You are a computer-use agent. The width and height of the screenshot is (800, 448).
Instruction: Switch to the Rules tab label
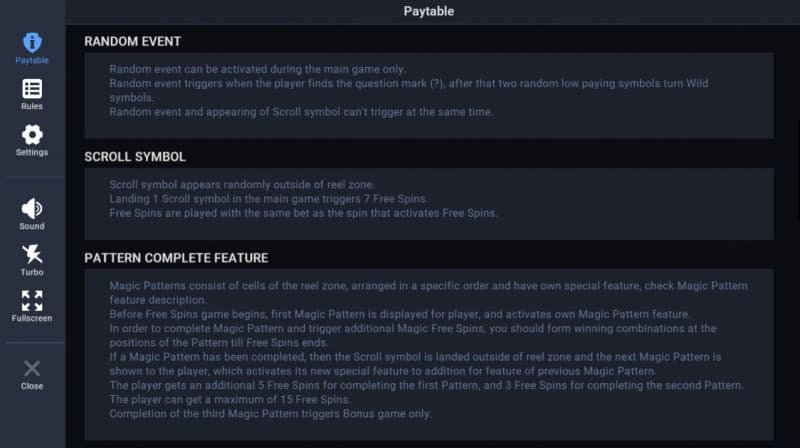click(32, 107)
